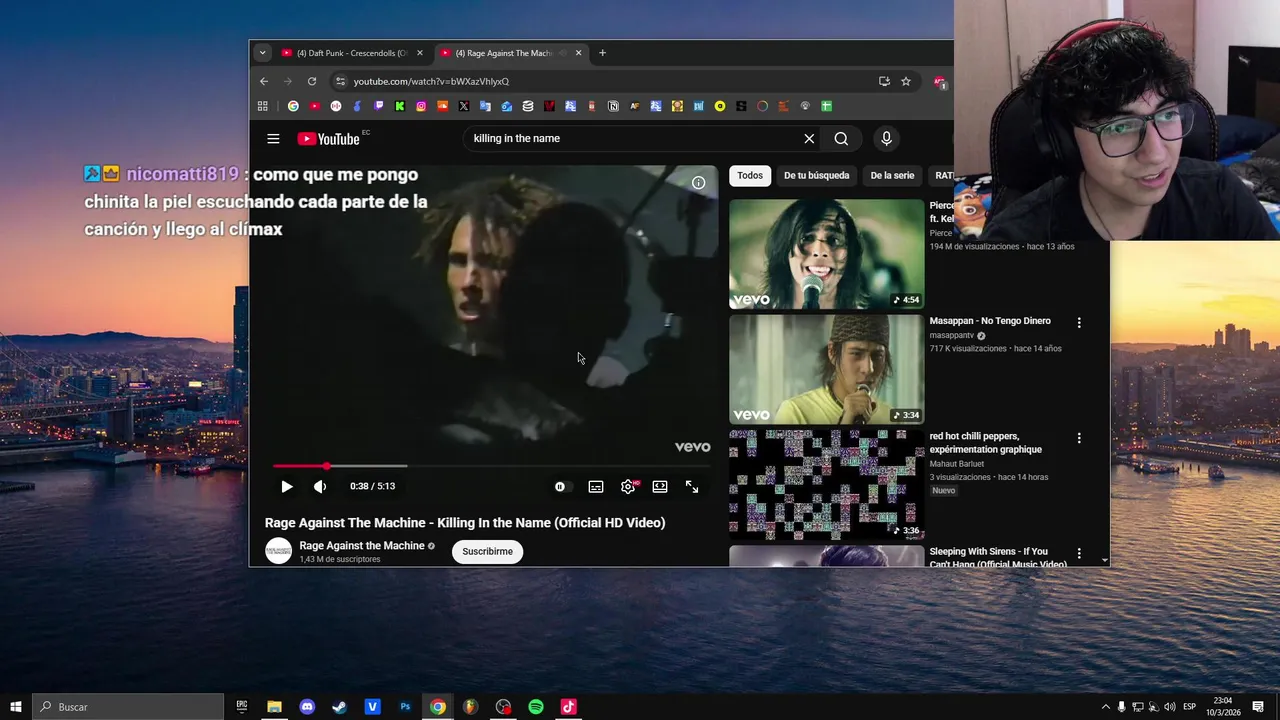Open a new browser tab

tap(602, 53)
